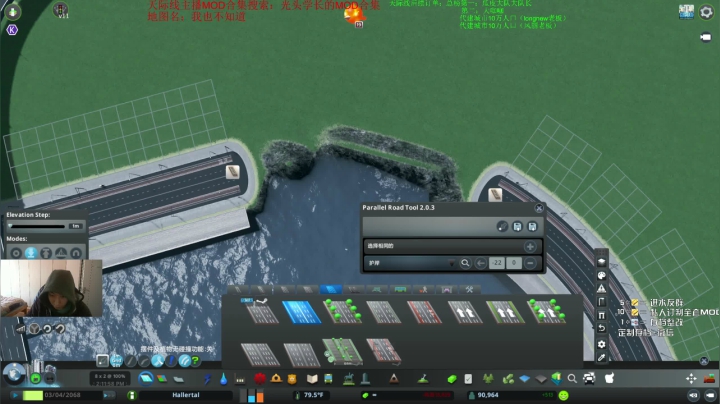720x404 pixels.
Task: Open the healthcare services menu
Action: (x=260, y=379)
